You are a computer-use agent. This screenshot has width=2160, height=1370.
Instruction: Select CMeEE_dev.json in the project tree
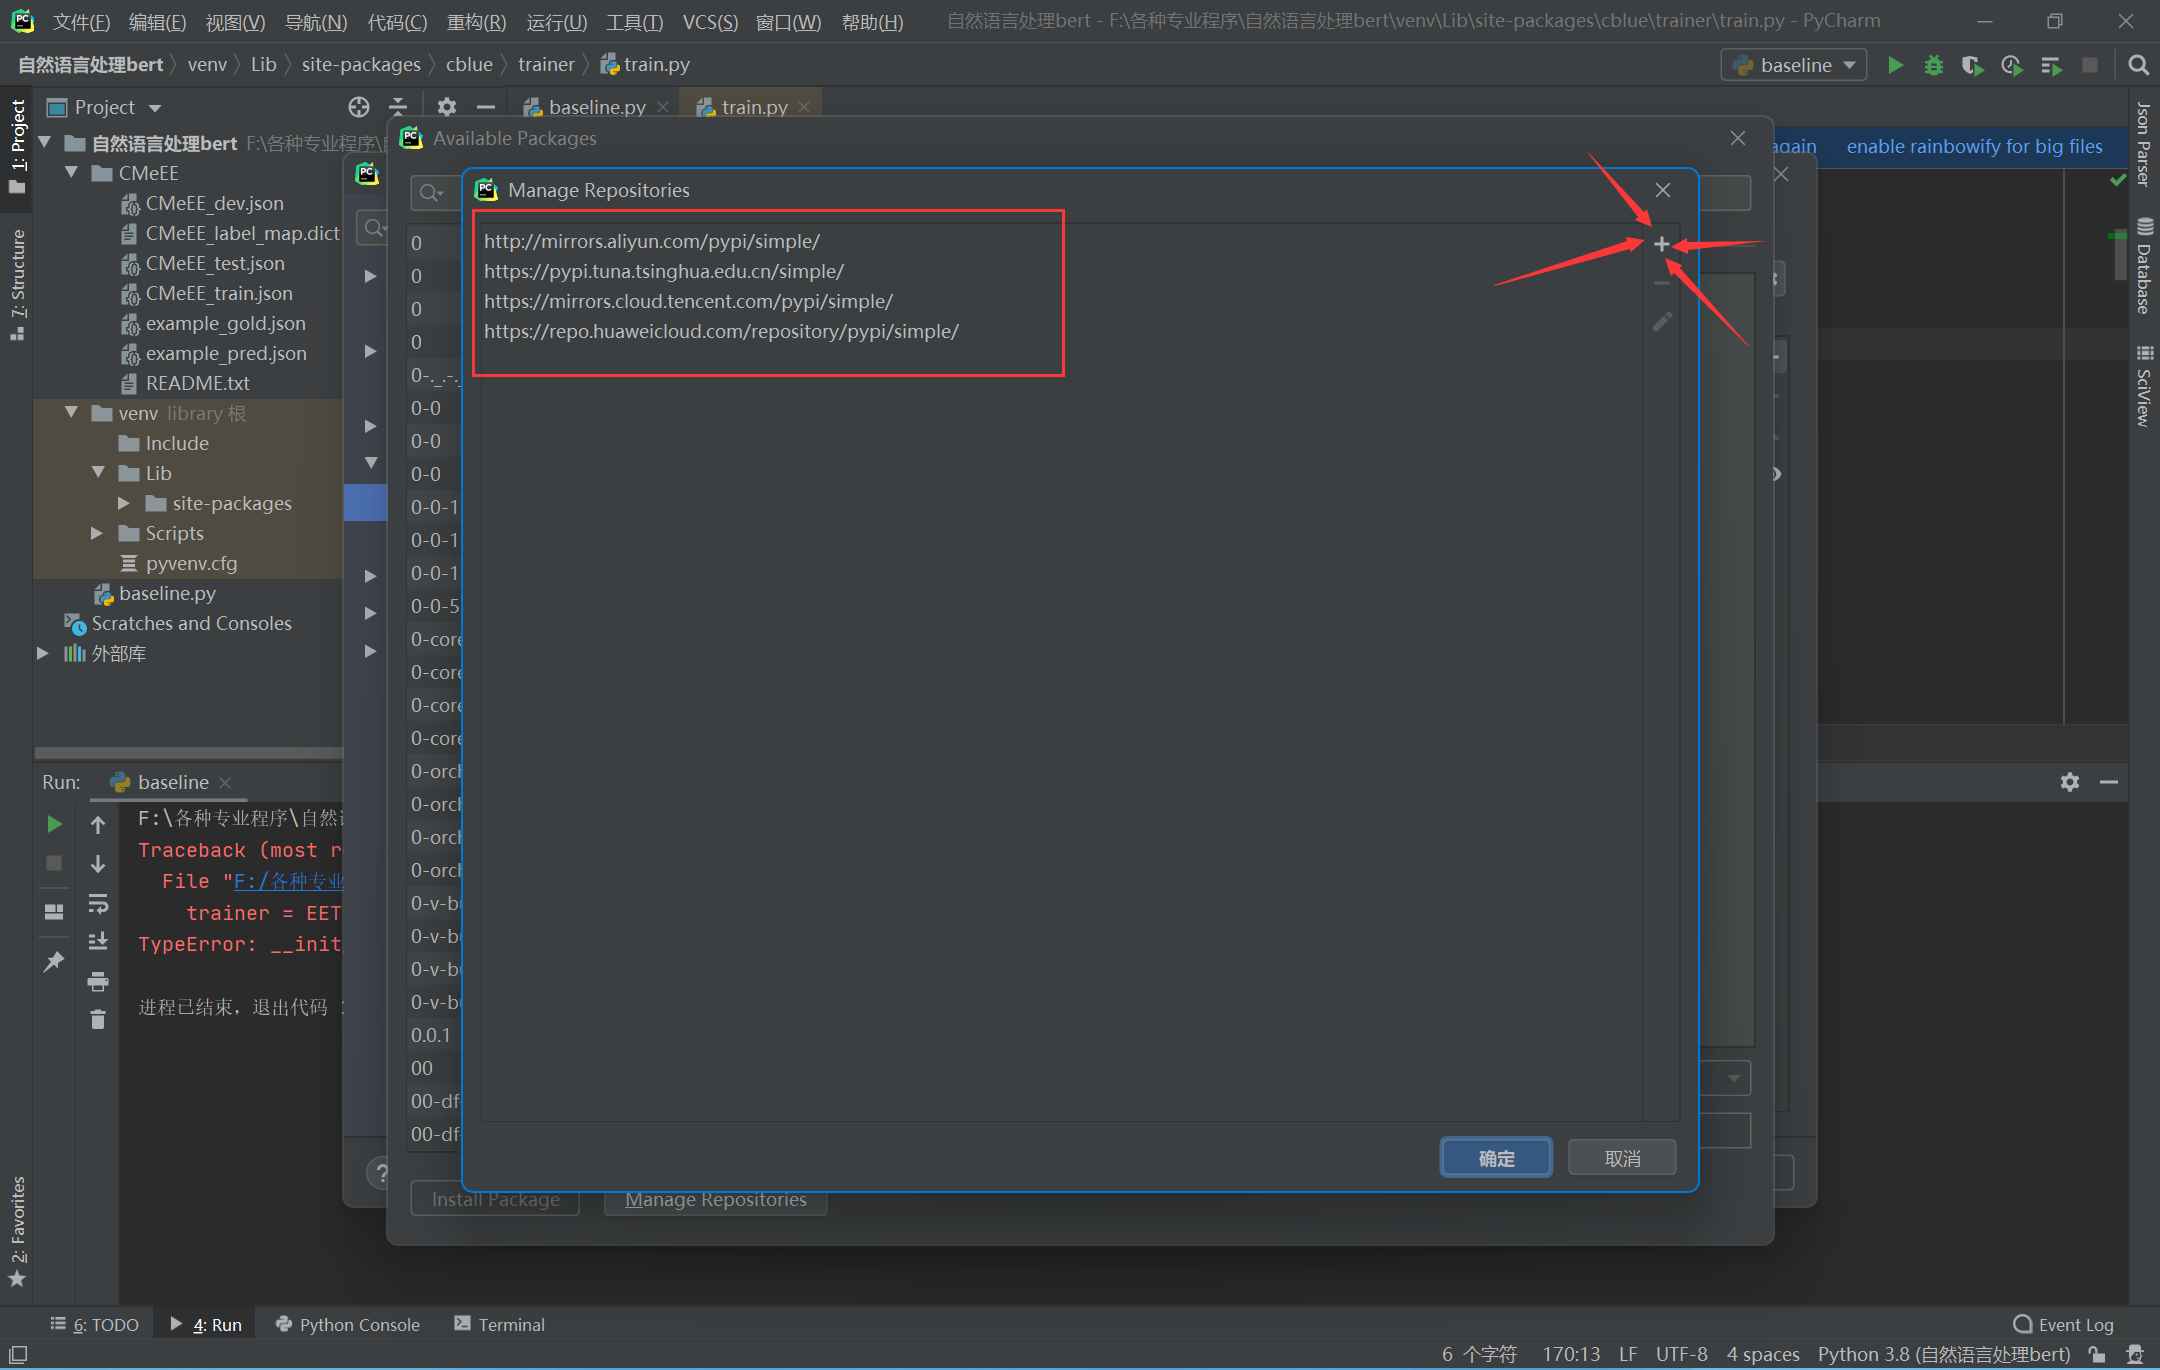point(214,203)
